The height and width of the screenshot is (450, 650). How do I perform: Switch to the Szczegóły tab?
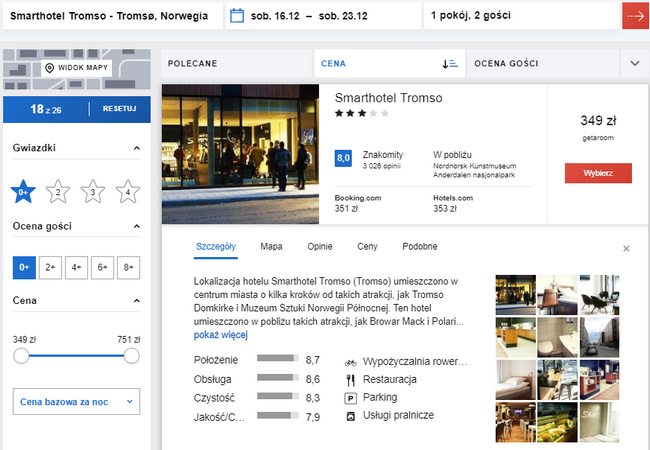click(216, 247)
